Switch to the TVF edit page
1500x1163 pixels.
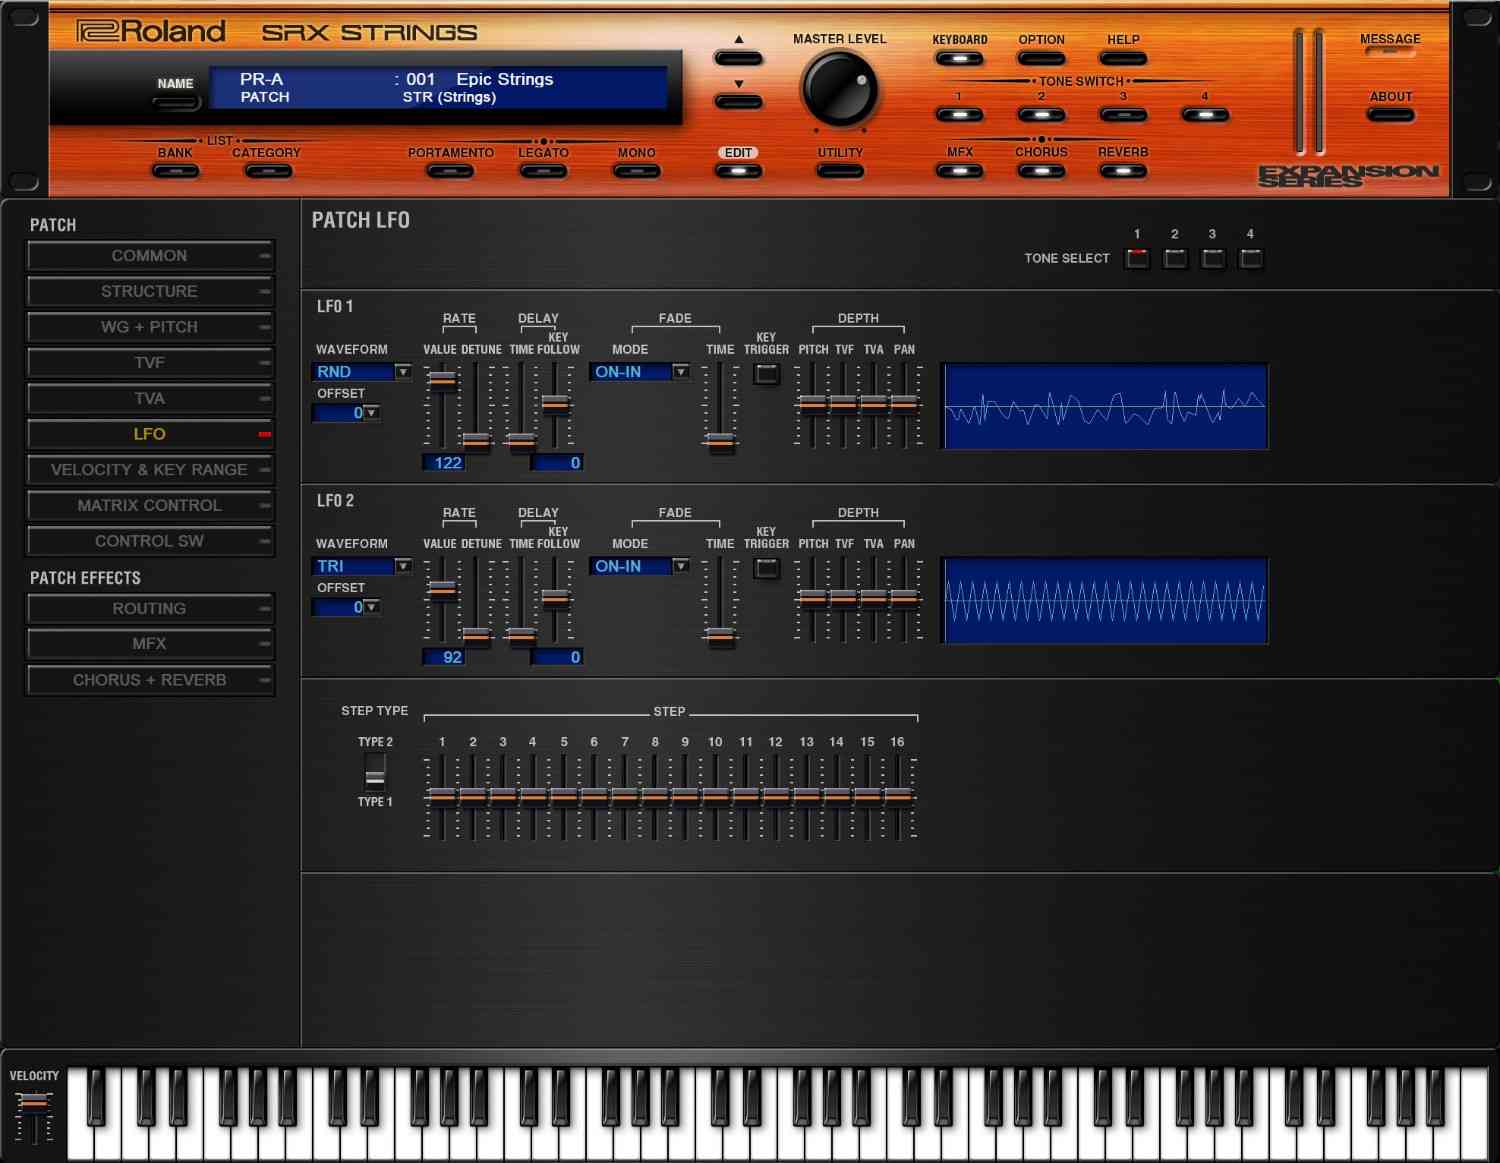click(150, 363)
